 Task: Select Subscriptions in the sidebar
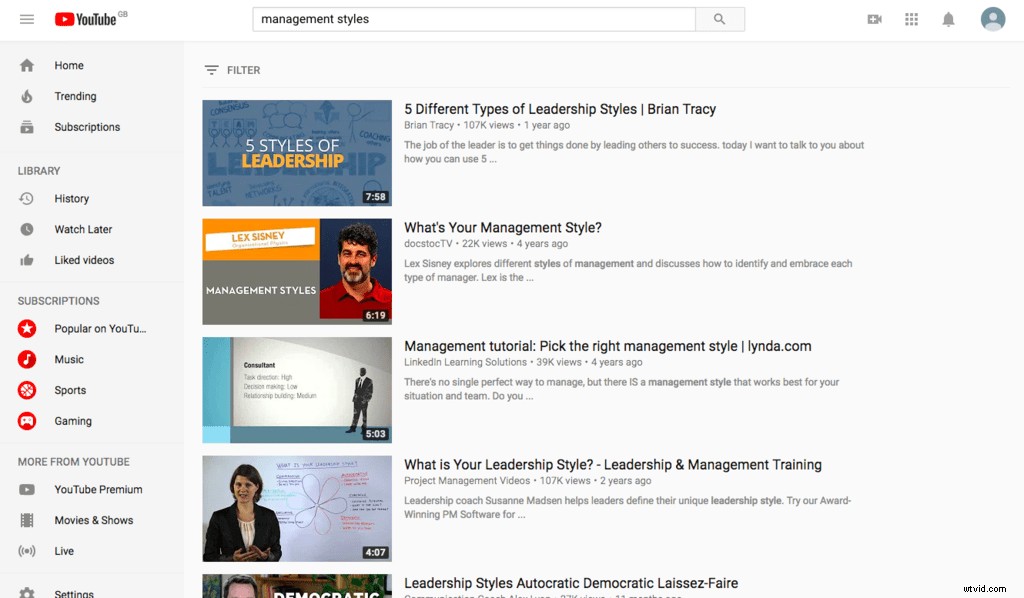pos(87,127)
